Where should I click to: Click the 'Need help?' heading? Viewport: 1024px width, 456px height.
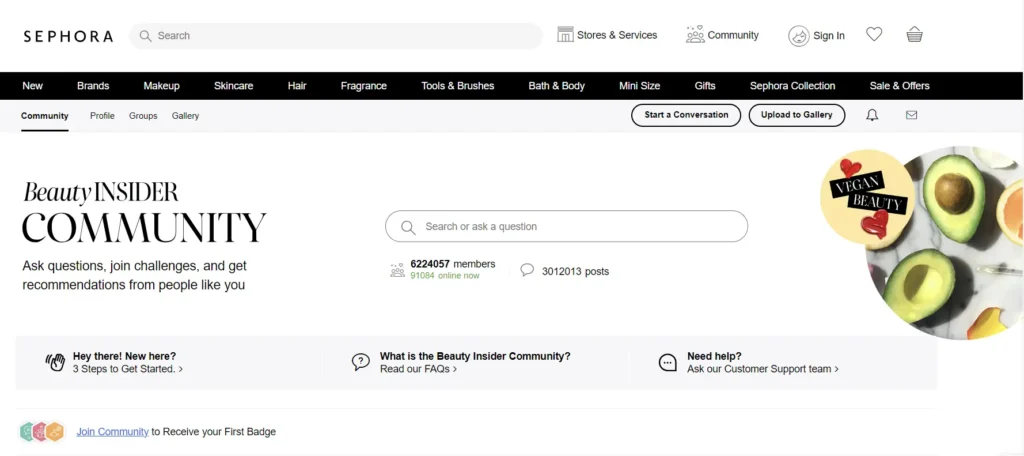[714, 356]
